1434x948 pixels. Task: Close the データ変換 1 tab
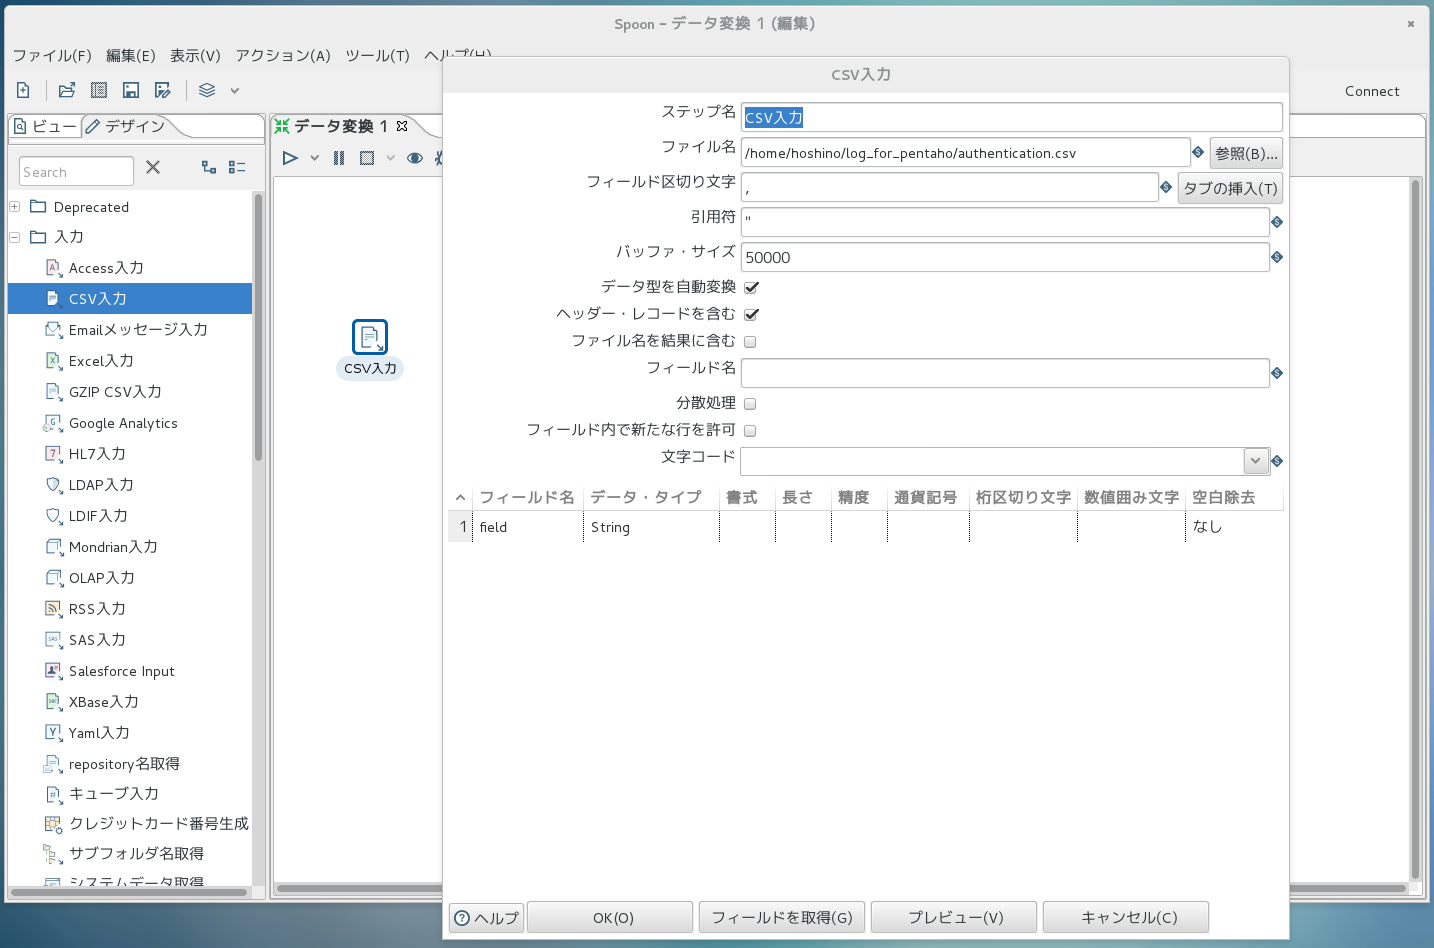[402, 126]
